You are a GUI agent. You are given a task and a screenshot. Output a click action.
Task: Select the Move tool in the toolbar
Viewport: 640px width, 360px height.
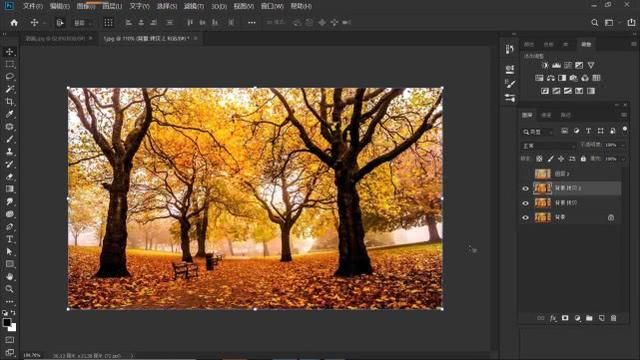[x=10, y=52]
